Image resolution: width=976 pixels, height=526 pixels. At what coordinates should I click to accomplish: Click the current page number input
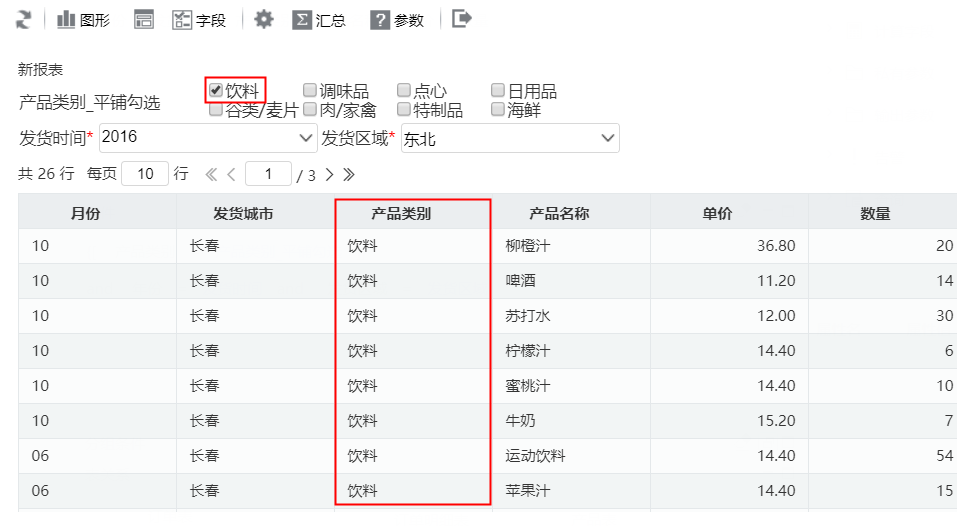268,174
